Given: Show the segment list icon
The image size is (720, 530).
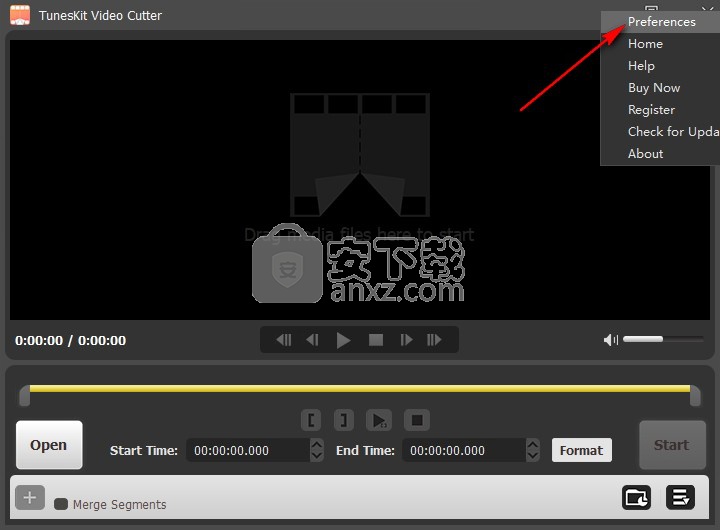Looking at the screenshot, I should pyautogui.click(x=681, y=497).
